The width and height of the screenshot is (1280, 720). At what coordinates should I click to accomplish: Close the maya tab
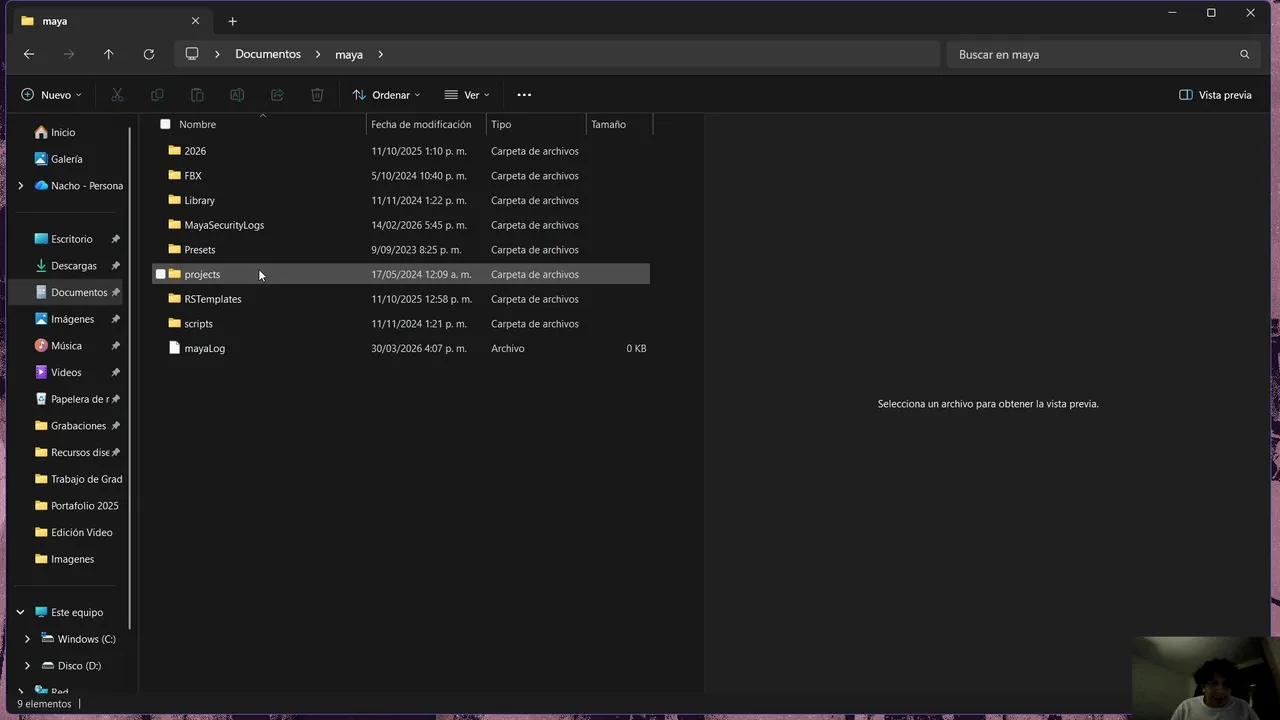pyautogui.click(x=195, y=21)
